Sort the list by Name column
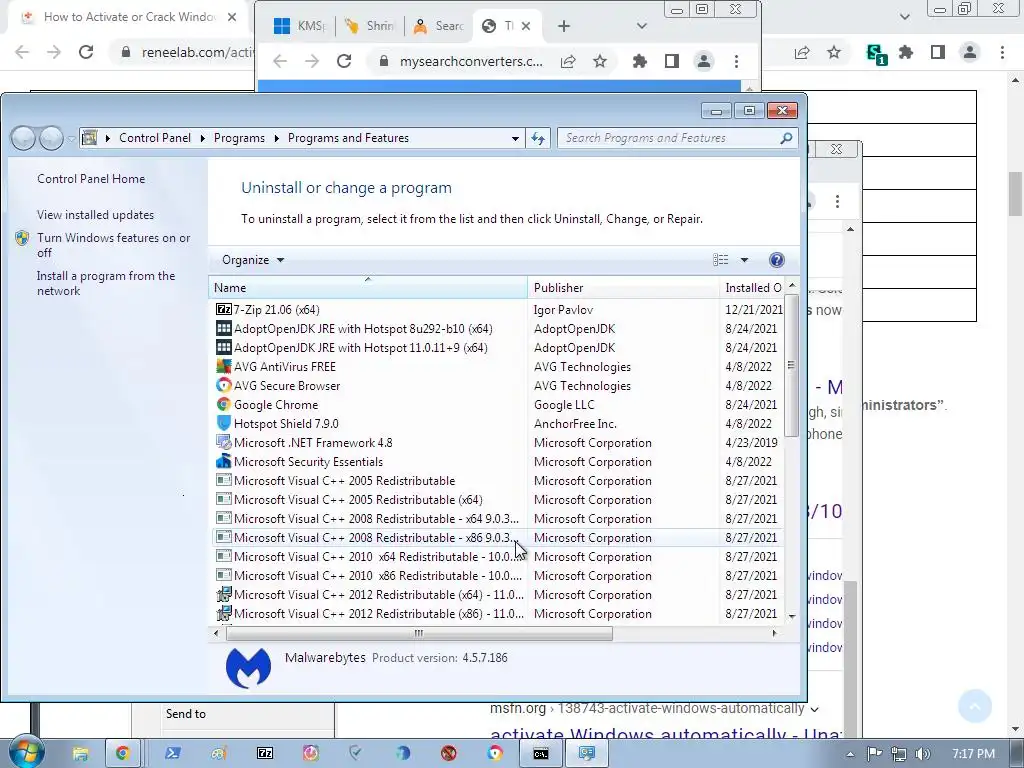 pyautogui.click(x=368, y=287)
